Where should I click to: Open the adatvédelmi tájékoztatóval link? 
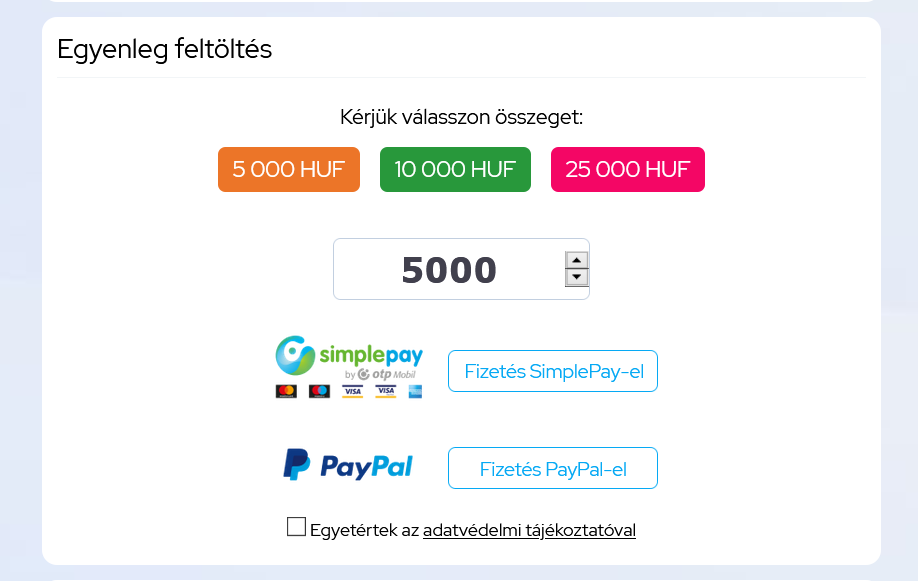[x=529, y=531]
